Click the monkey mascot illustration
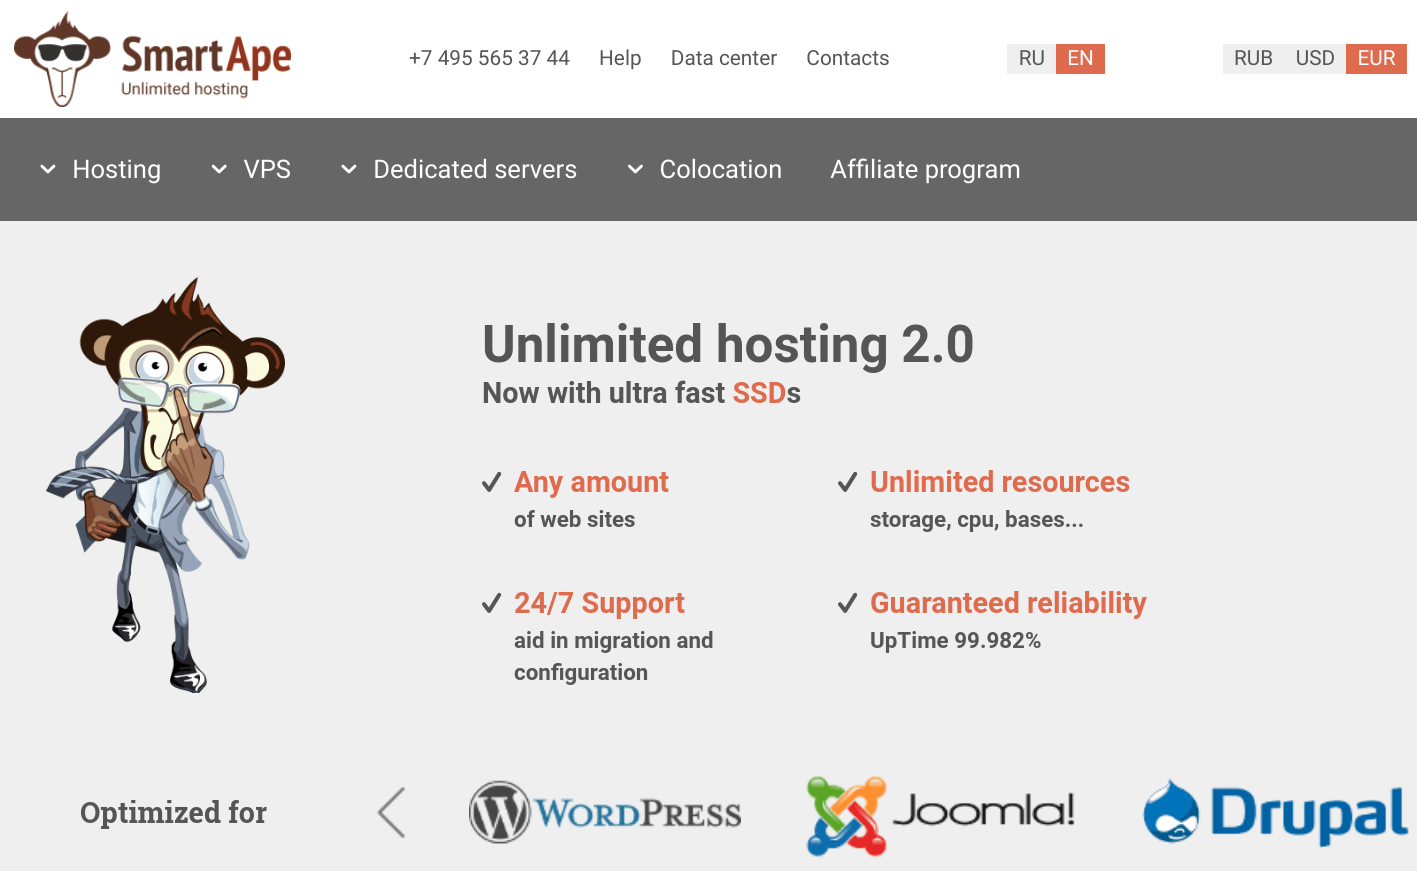 (166, 485)
